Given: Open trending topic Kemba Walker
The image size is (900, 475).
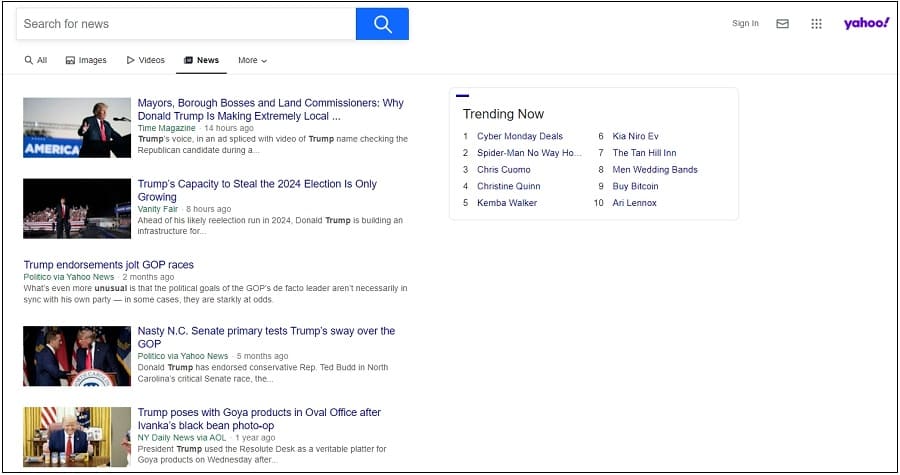Looking at the screenshot, I should click(x=507, y=203).
